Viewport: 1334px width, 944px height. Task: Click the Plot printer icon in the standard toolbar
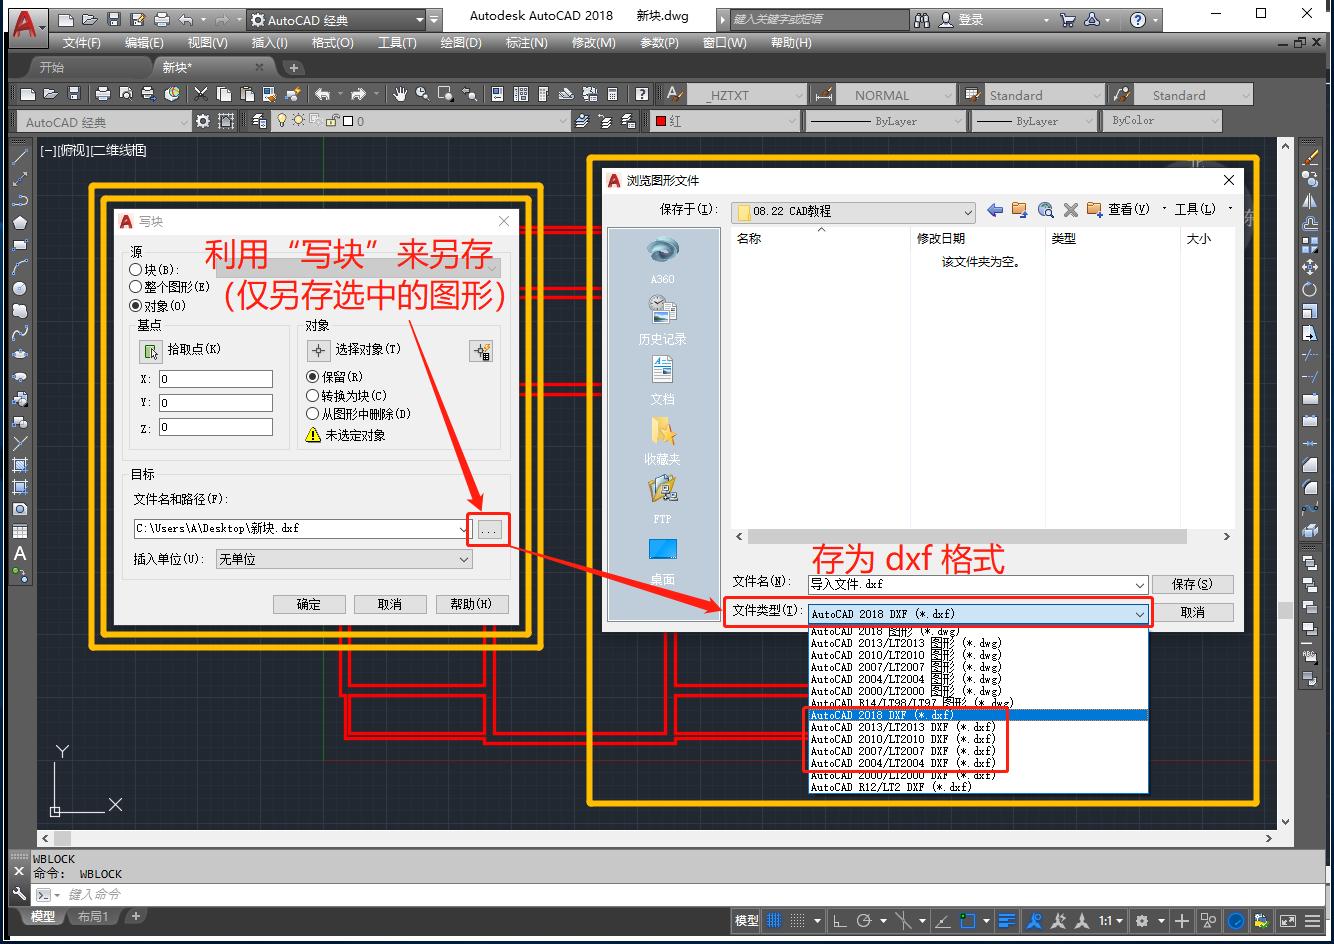pos(103,94)
